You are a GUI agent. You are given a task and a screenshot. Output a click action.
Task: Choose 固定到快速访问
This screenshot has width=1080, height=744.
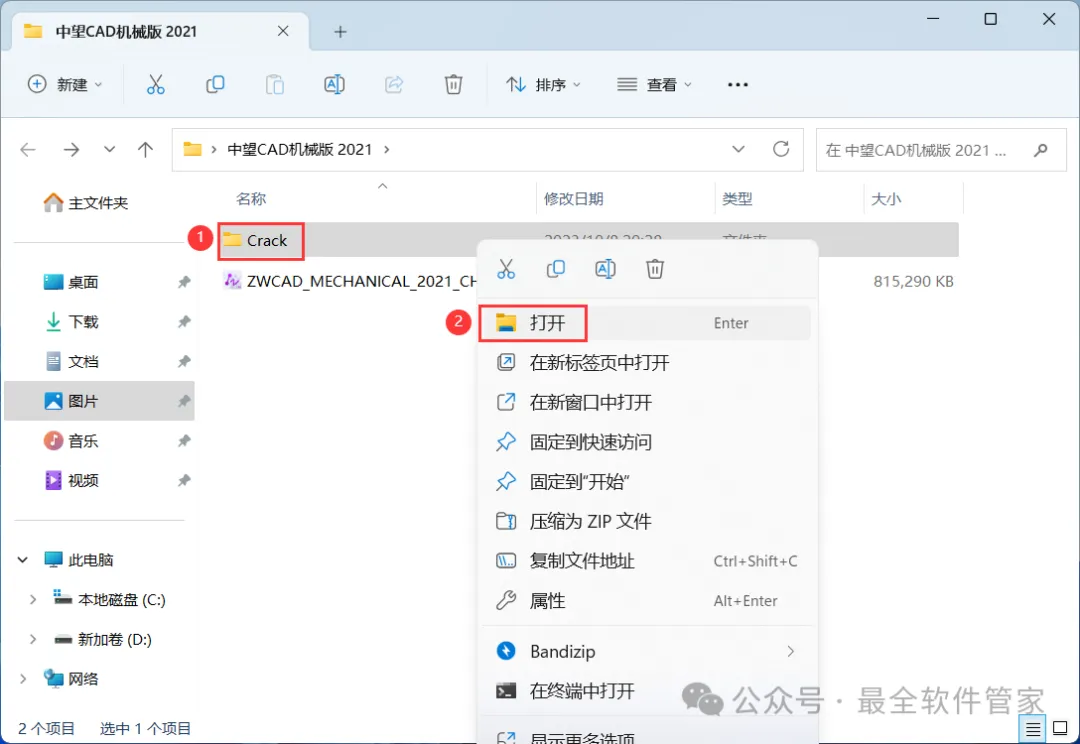click(x=645, y=442)
